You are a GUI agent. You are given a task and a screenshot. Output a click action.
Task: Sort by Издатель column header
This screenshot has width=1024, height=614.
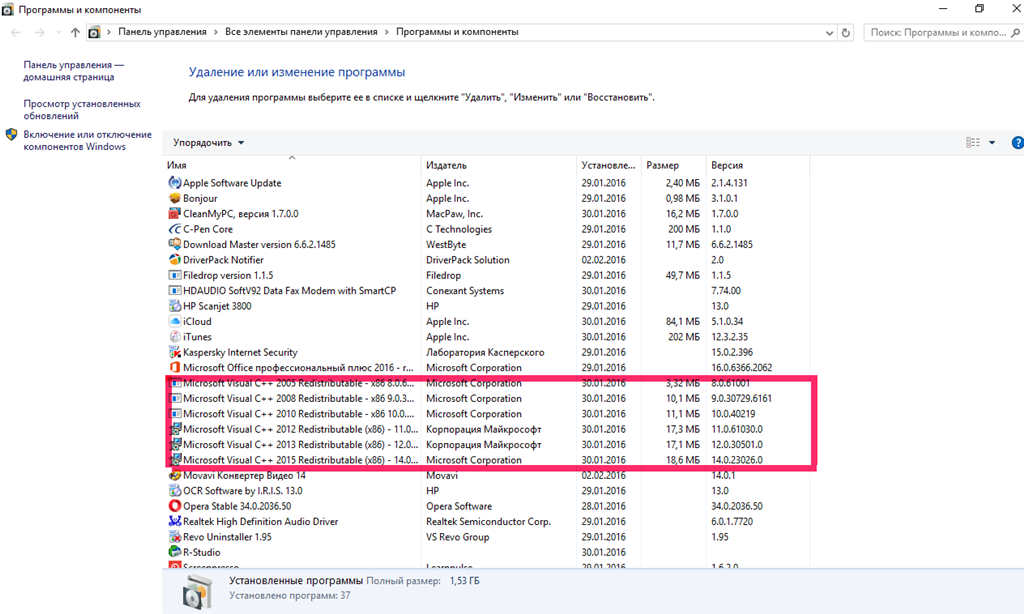coord(499,165)
